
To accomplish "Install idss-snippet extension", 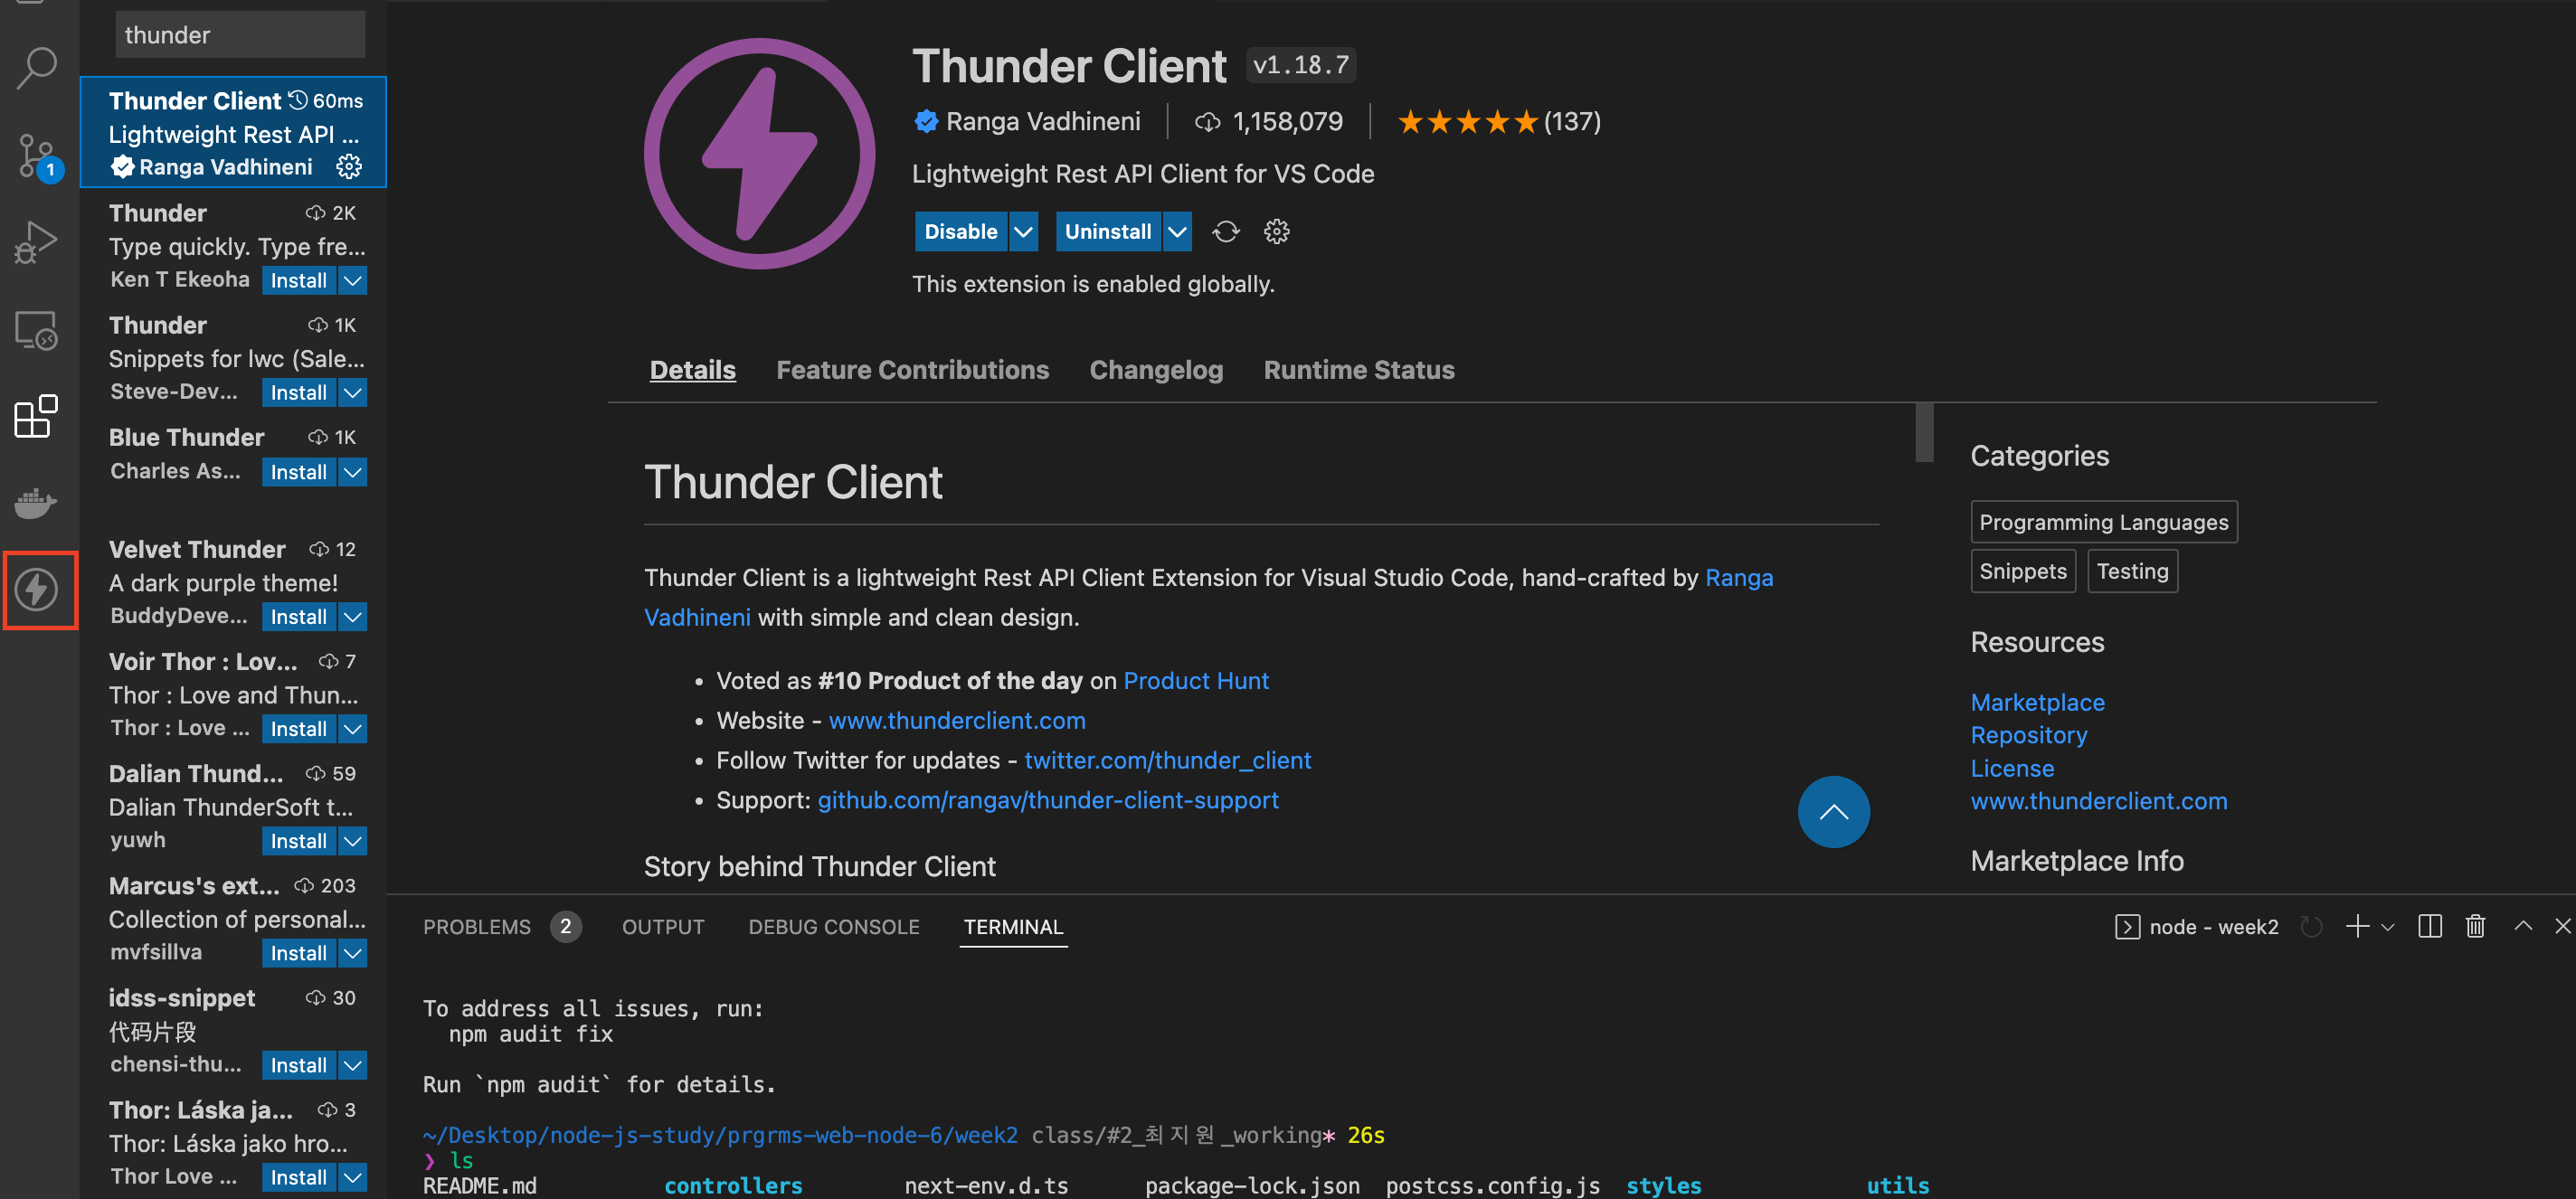I will (298, 1065).
